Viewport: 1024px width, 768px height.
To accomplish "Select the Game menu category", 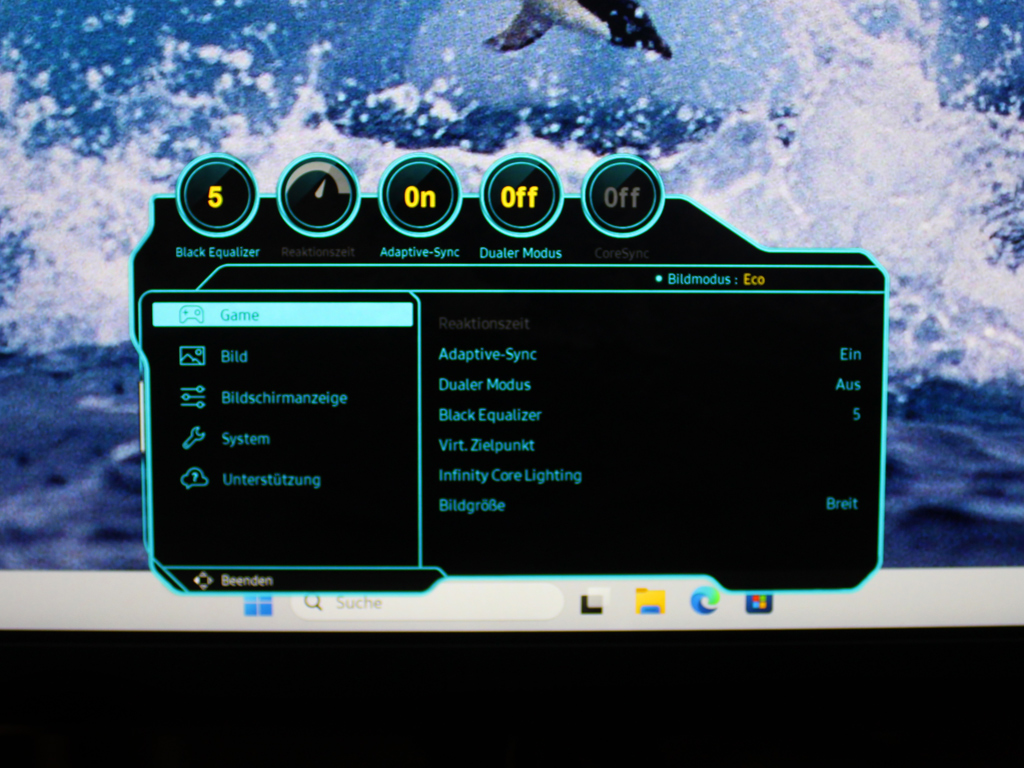I will coord(282,315).
